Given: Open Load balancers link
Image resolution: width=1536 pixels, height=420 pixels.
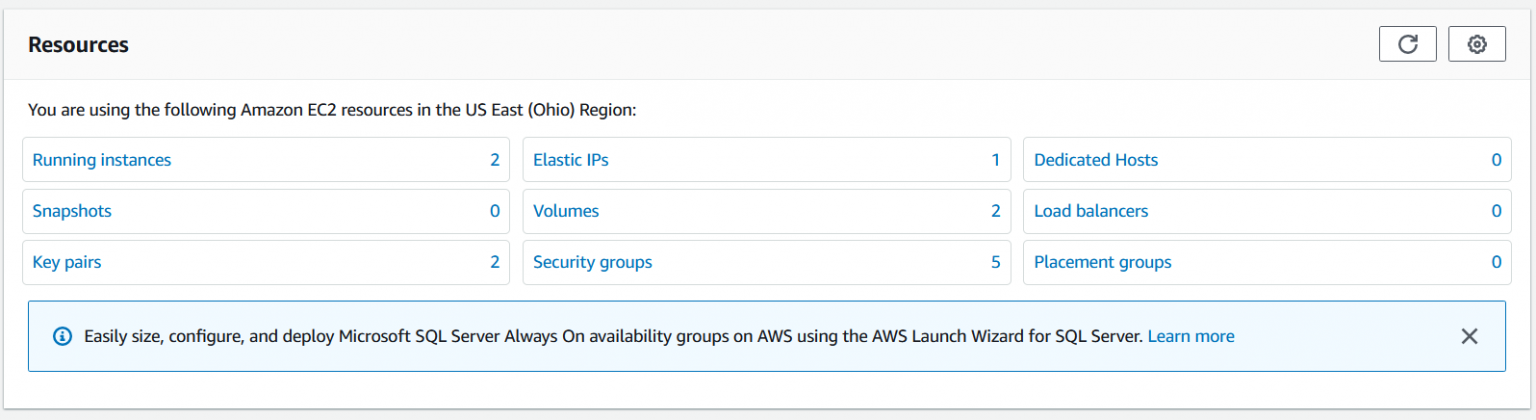Looking at the screenshot, I should coord(1091,211).
